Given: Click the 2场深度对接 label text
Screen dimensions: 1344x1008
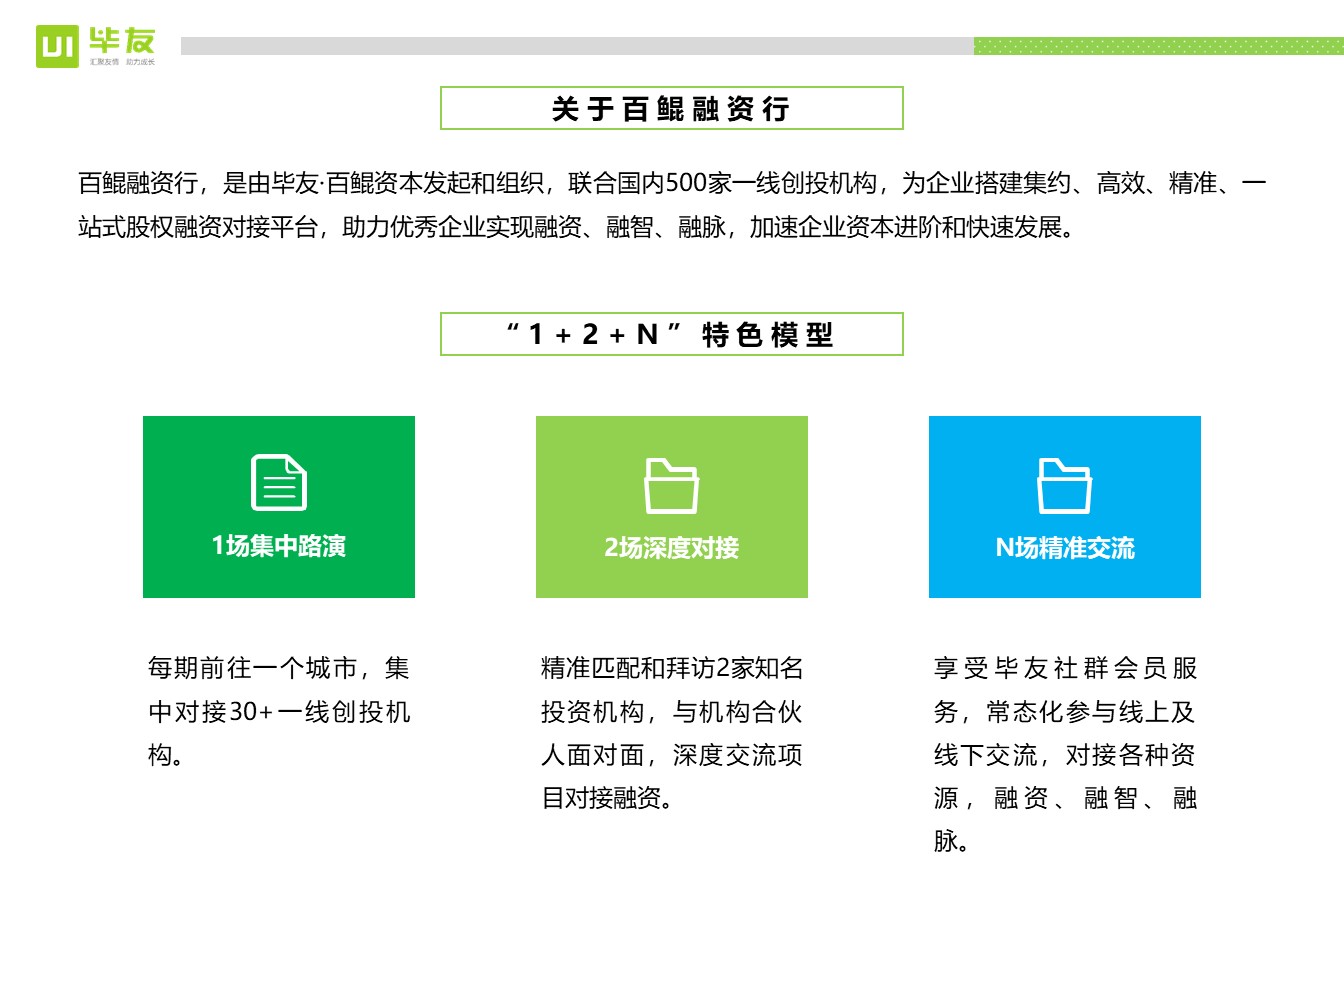Looking at the screenshot, I should click(672, 548).
